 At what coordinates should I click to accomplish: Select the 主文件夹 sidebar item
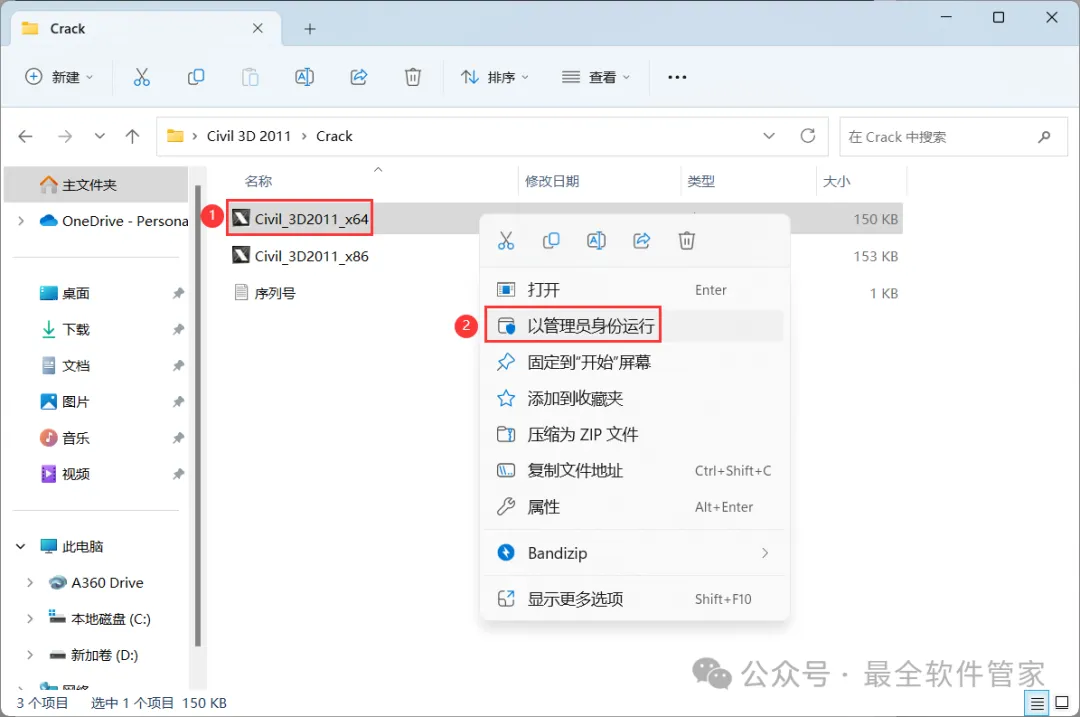coord(96,185)
